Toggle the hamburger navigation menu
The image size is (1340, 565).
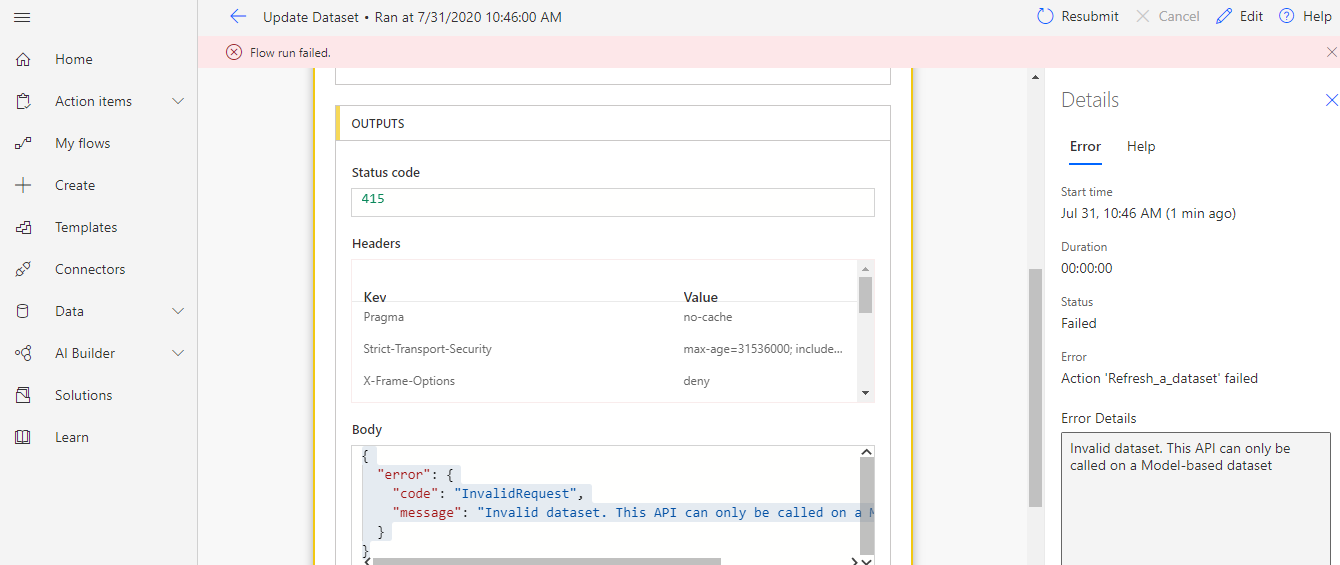23,17
